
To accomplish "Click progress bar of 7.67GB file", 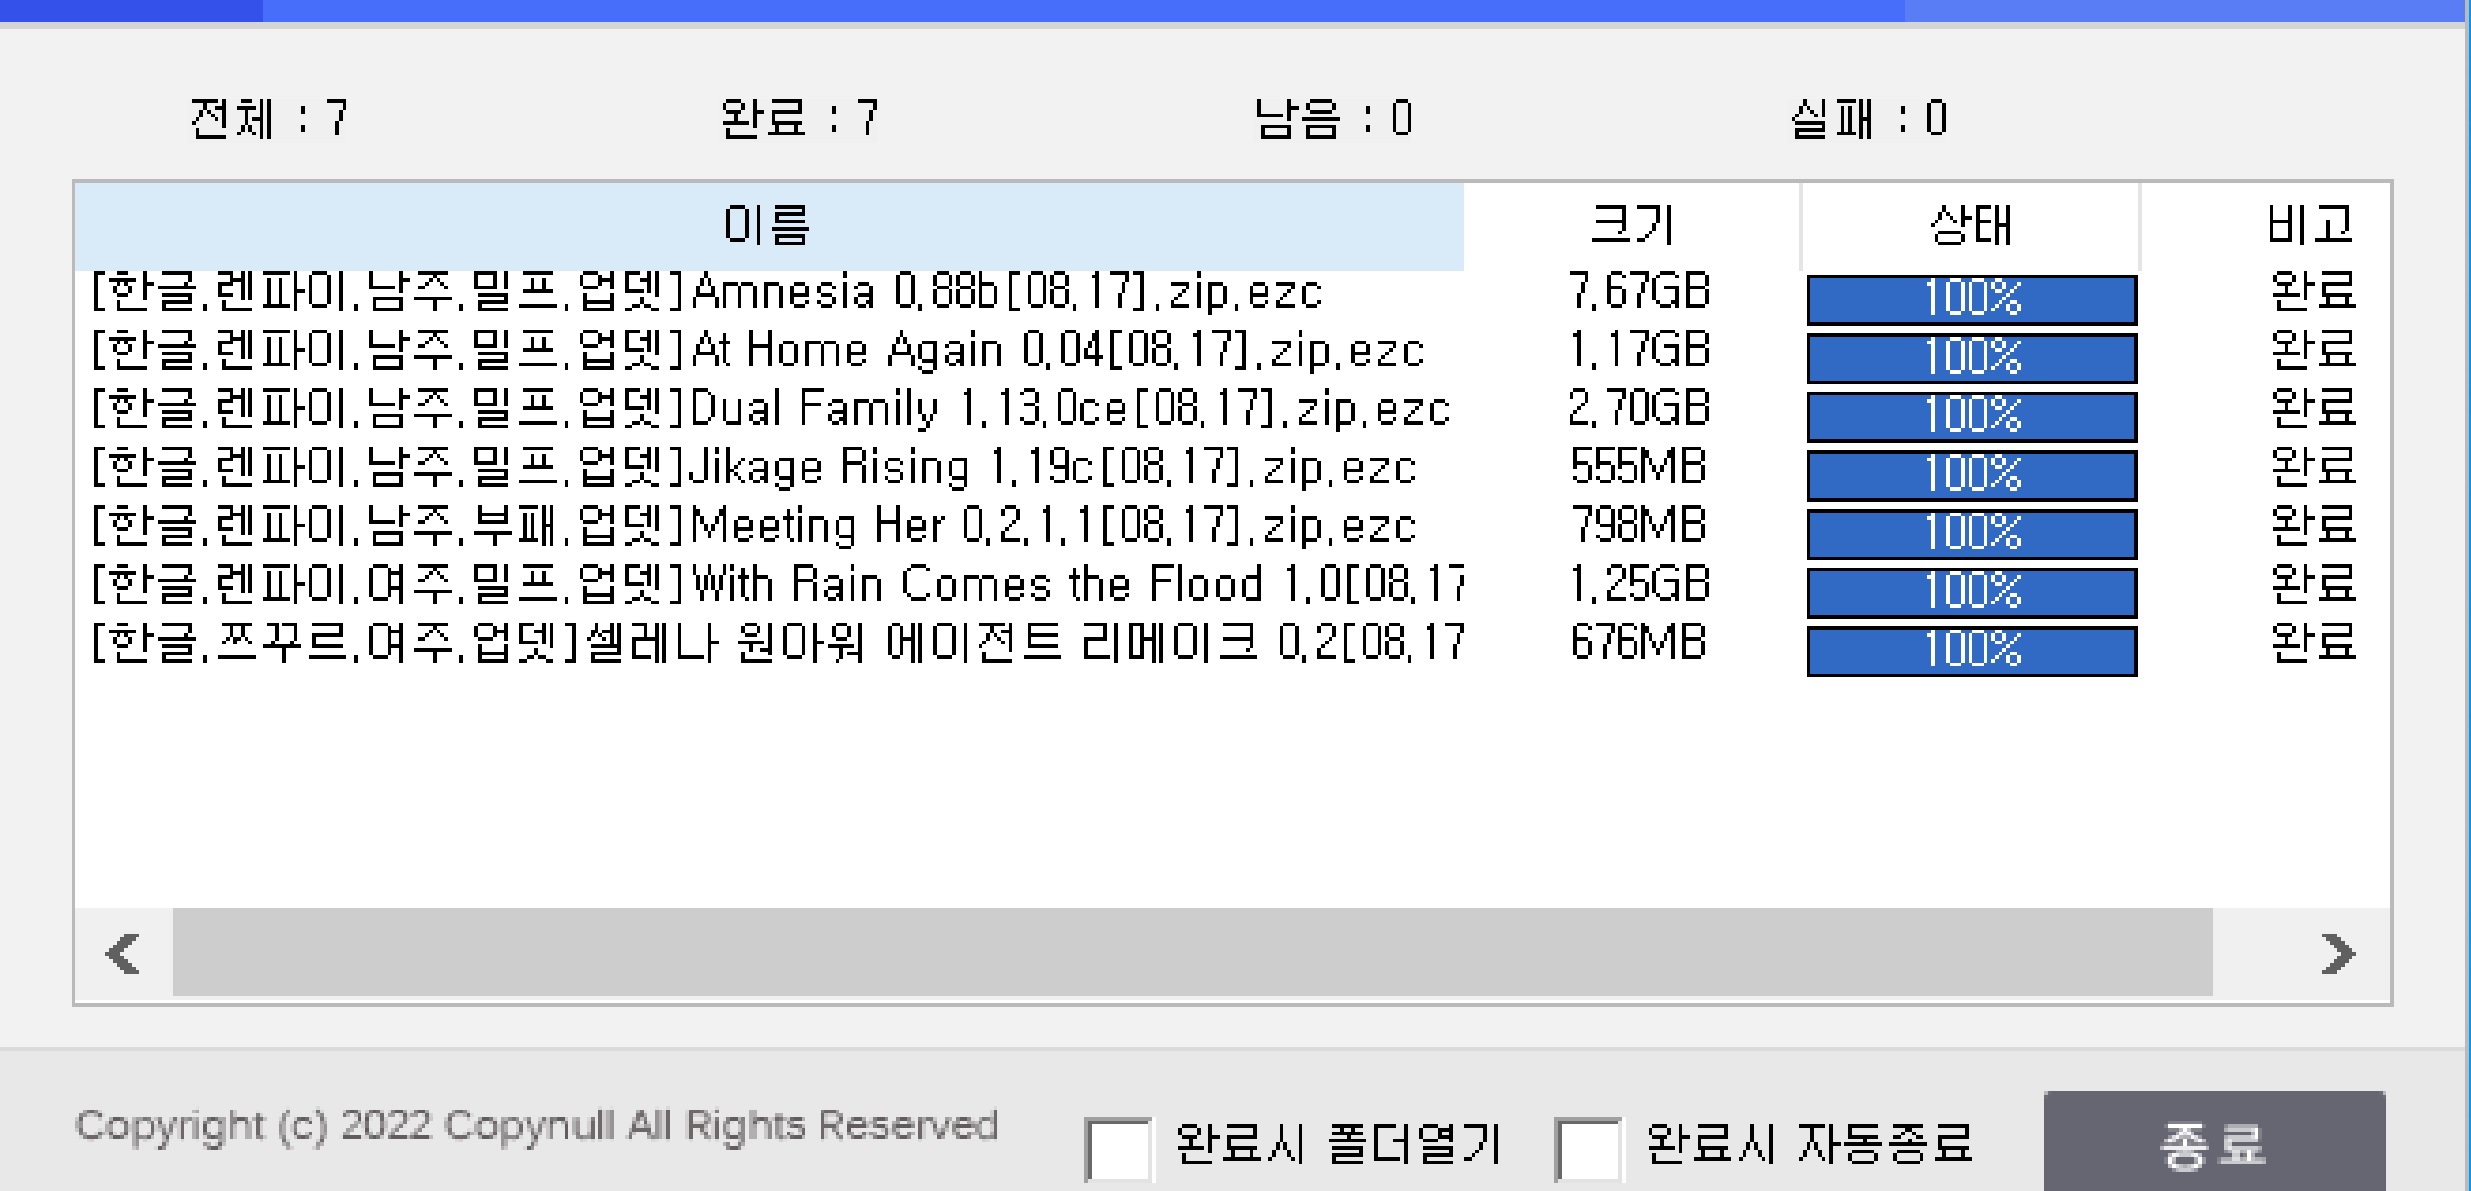I will [x=1971, y=299].
